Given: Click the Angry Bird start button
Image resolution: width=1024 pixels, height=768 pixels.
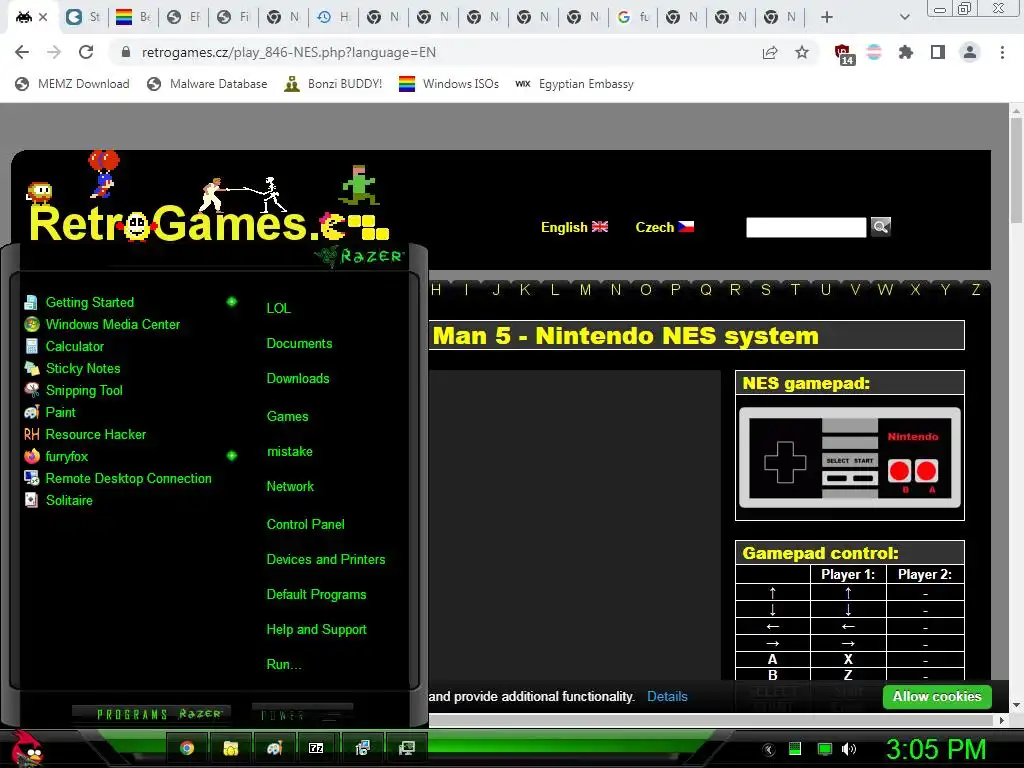Looking at the screenshot, I should (27, 748).
